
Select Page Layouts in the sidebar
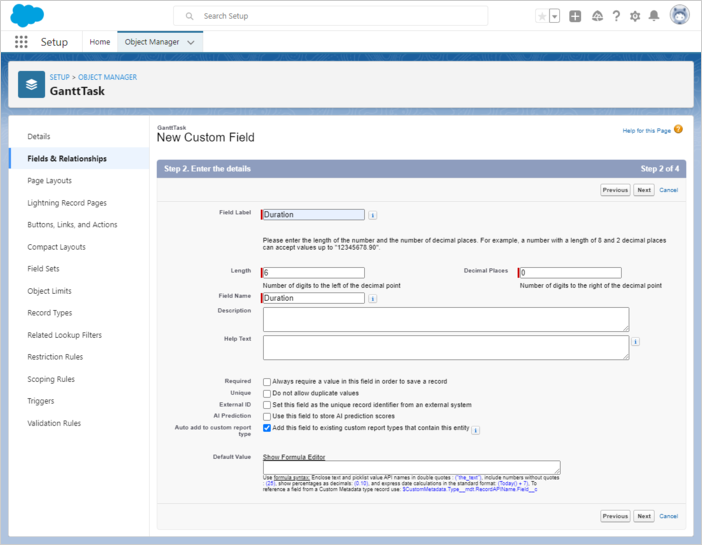pos(50,181)
